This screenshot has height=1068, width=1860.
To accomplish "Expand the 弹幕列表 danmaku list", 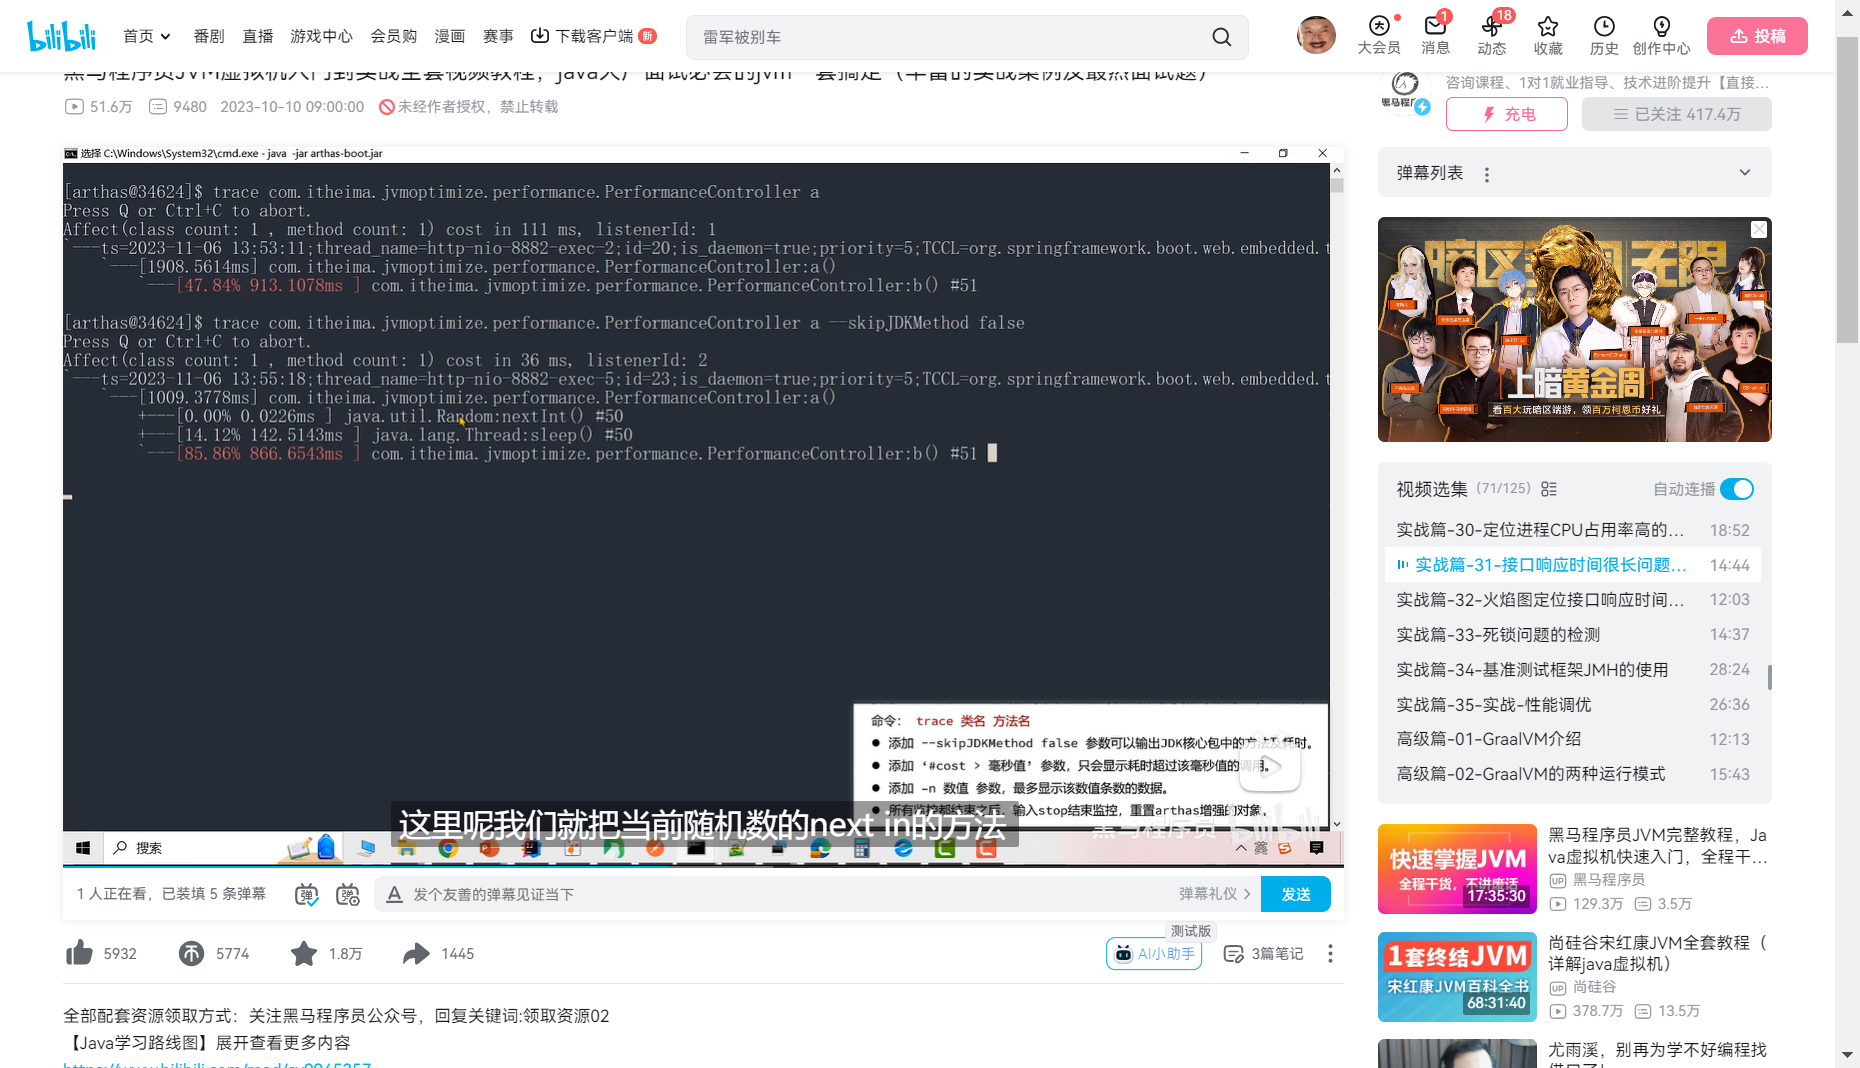I will coord(1745,172).
